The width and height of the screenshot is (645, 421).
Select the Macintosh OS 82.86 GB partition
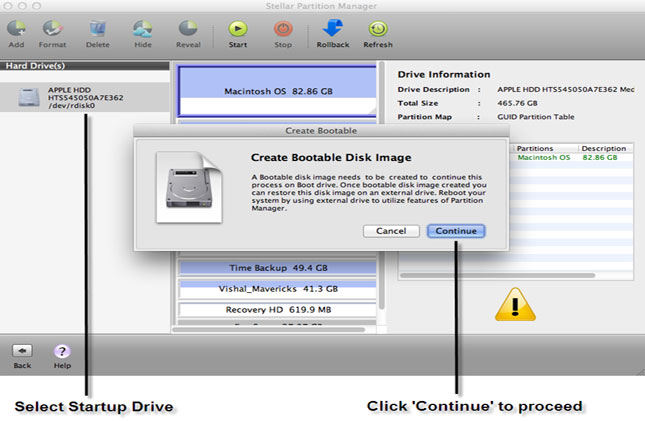pyautogui.click(x=275, y=89)
